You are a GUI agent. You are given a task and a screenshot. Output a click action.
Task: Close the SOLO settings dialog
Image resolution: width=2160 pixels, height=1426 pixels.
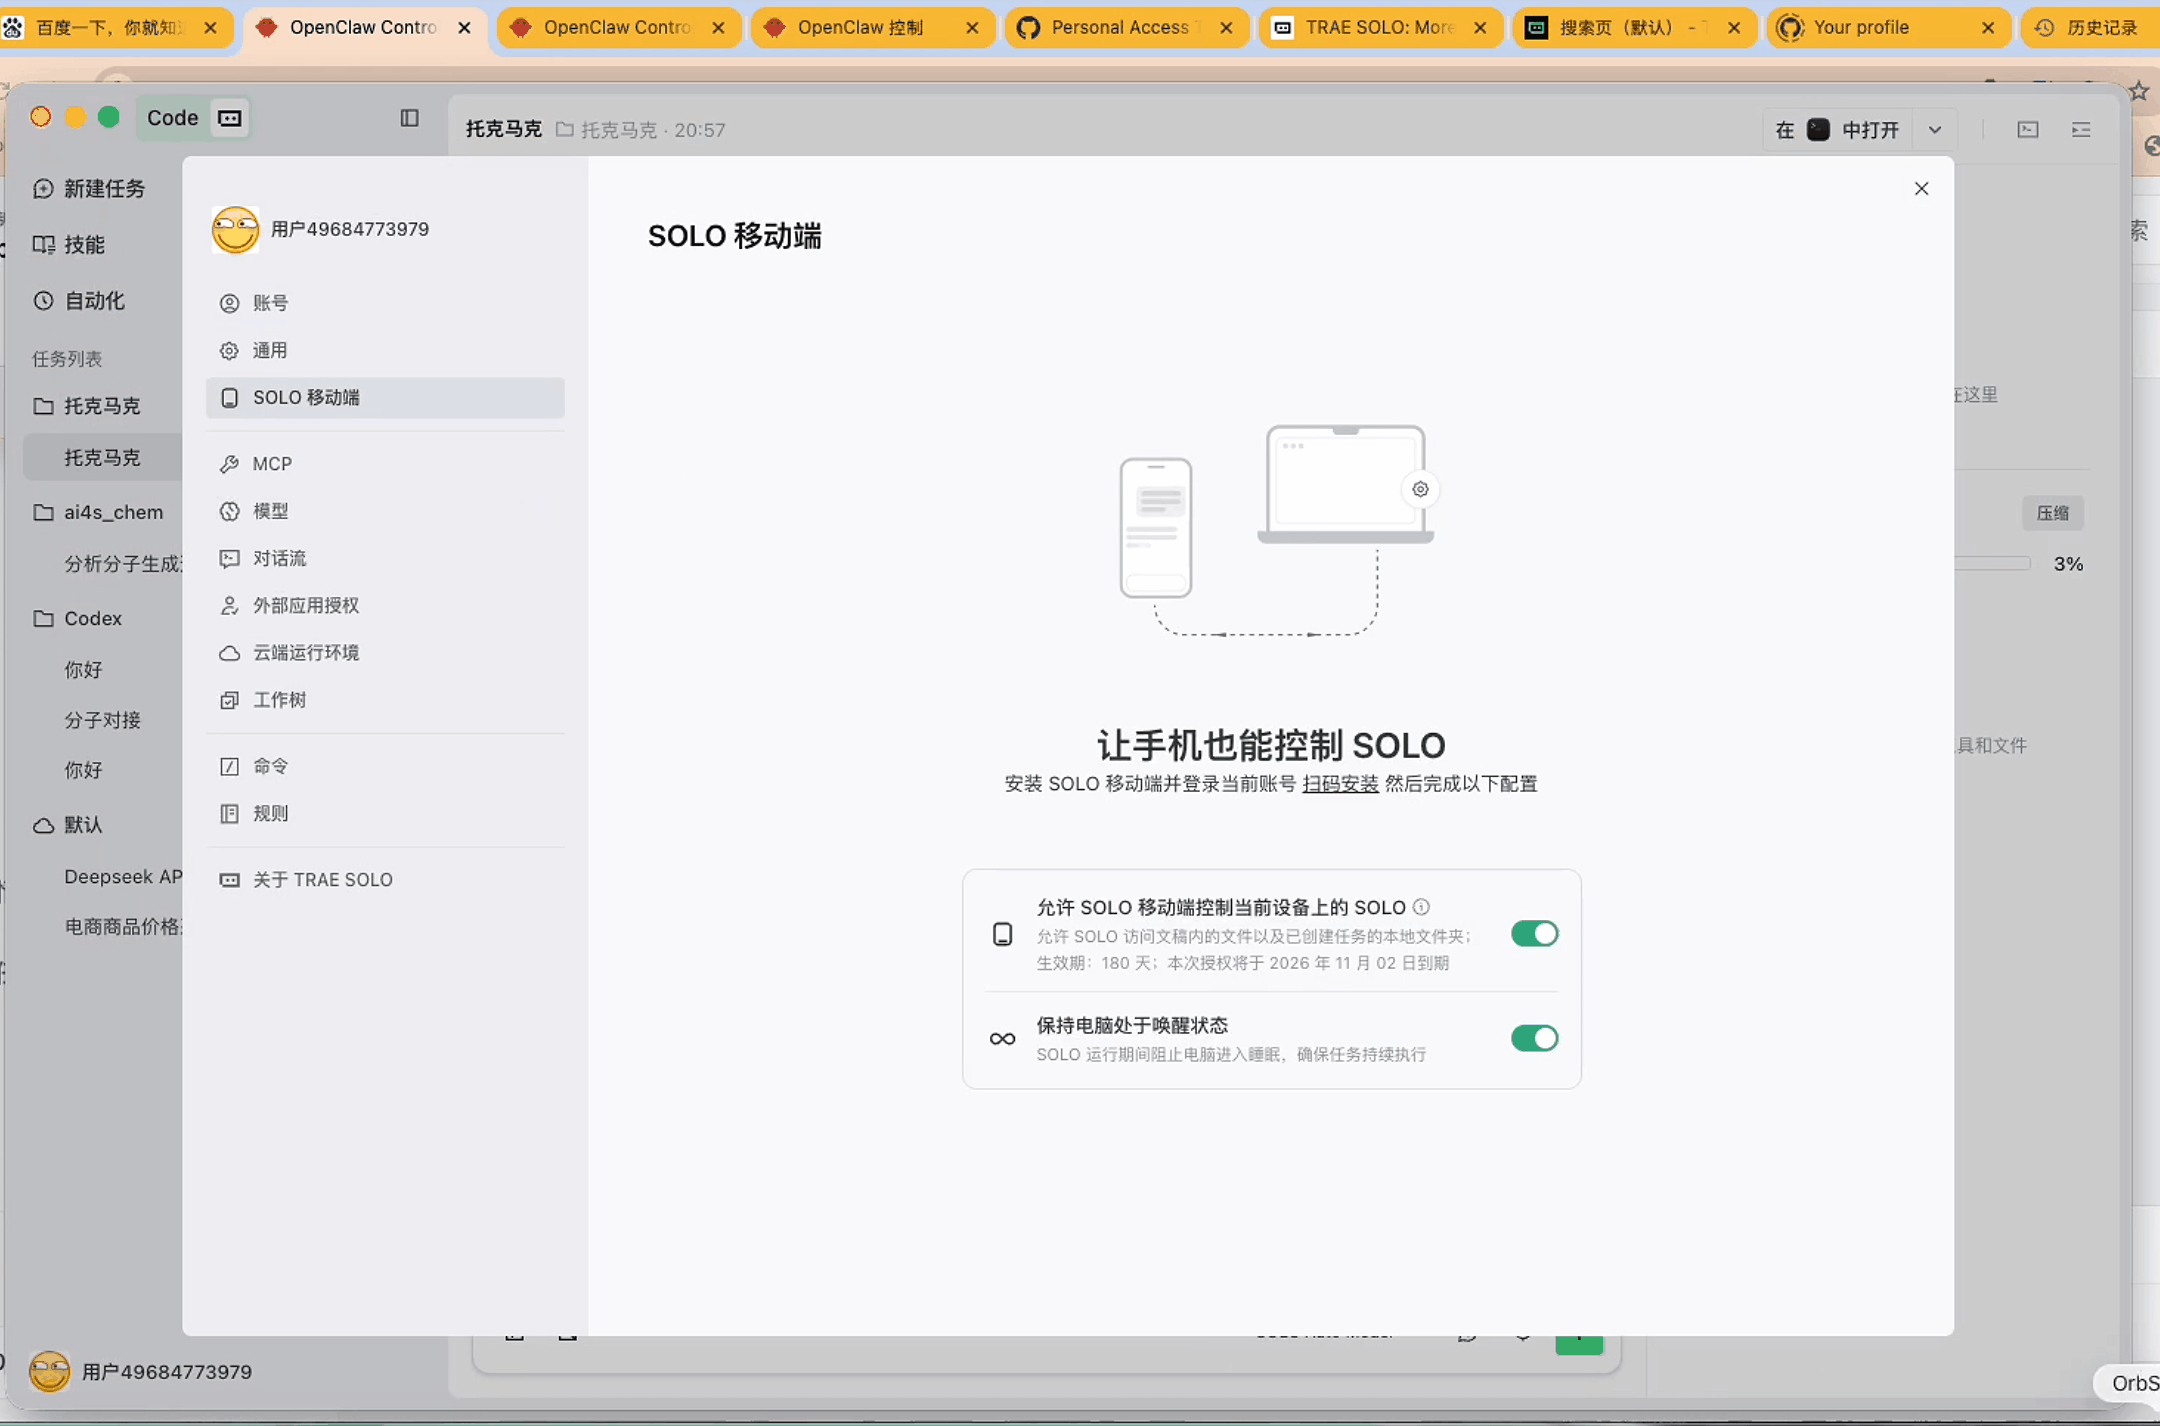pyautogui.click(x=1921, y=189)
